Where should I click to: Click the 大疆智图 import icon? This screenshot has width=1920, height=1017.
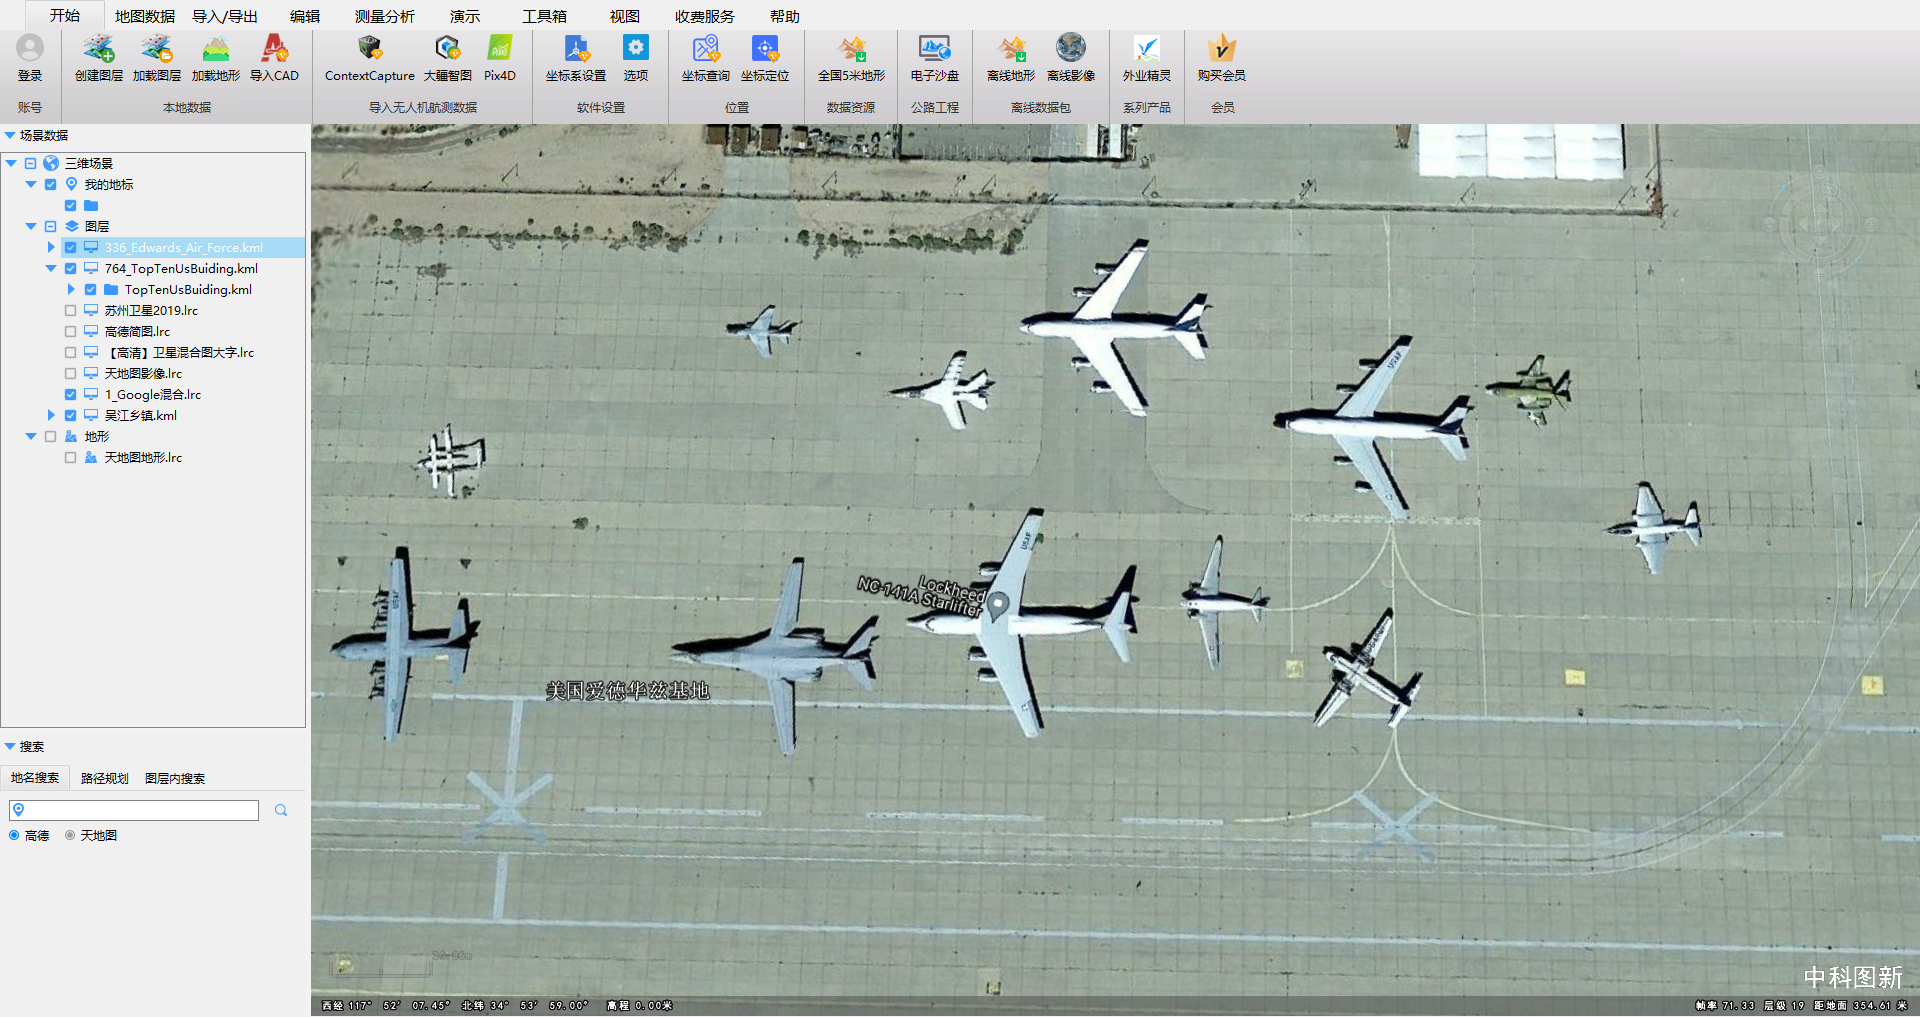click(447, 48)
